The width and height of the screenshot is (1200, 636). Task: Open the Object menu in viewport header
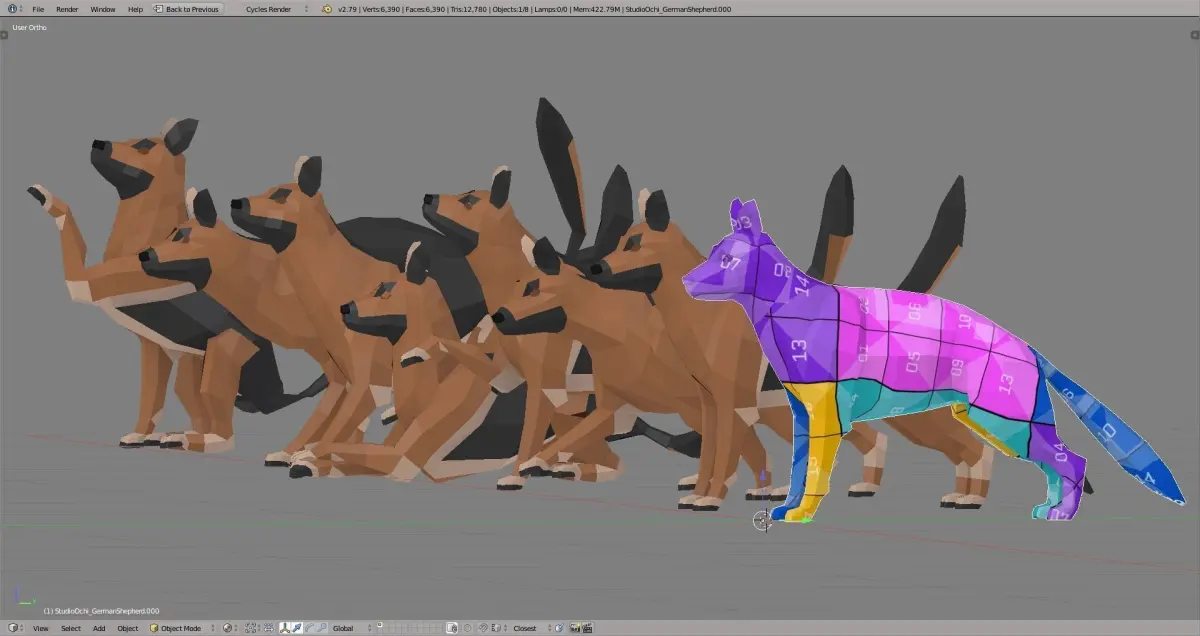coord(128,628)
